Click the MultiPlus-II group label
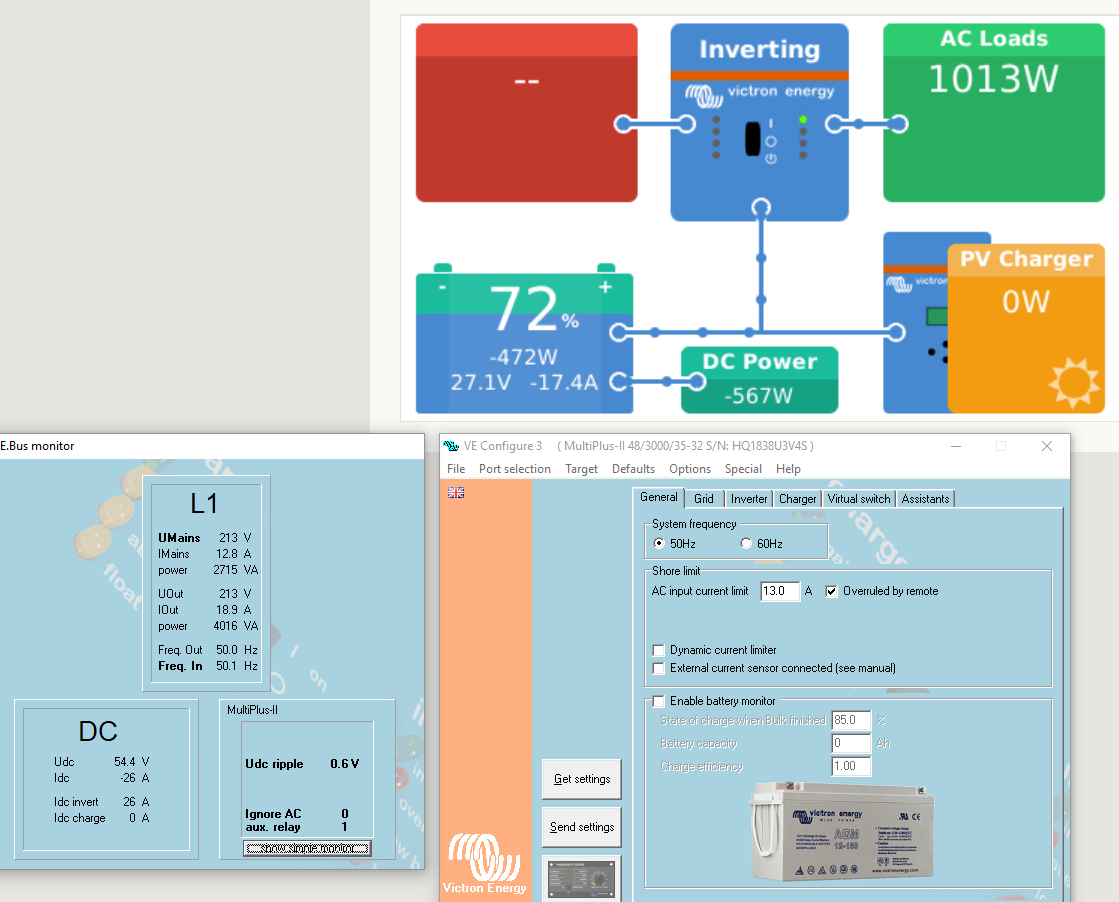The width and height of the screenshot is (1119, 902). (x=252, y=709)
